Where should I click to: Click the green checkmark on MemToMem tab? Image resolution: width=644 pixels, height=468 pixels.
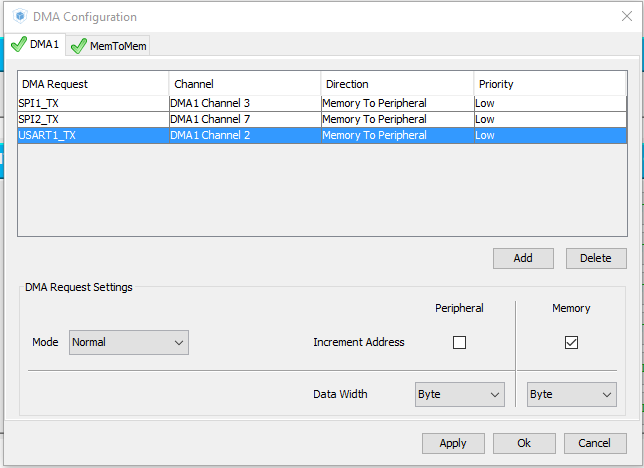(x=78, y=46)
